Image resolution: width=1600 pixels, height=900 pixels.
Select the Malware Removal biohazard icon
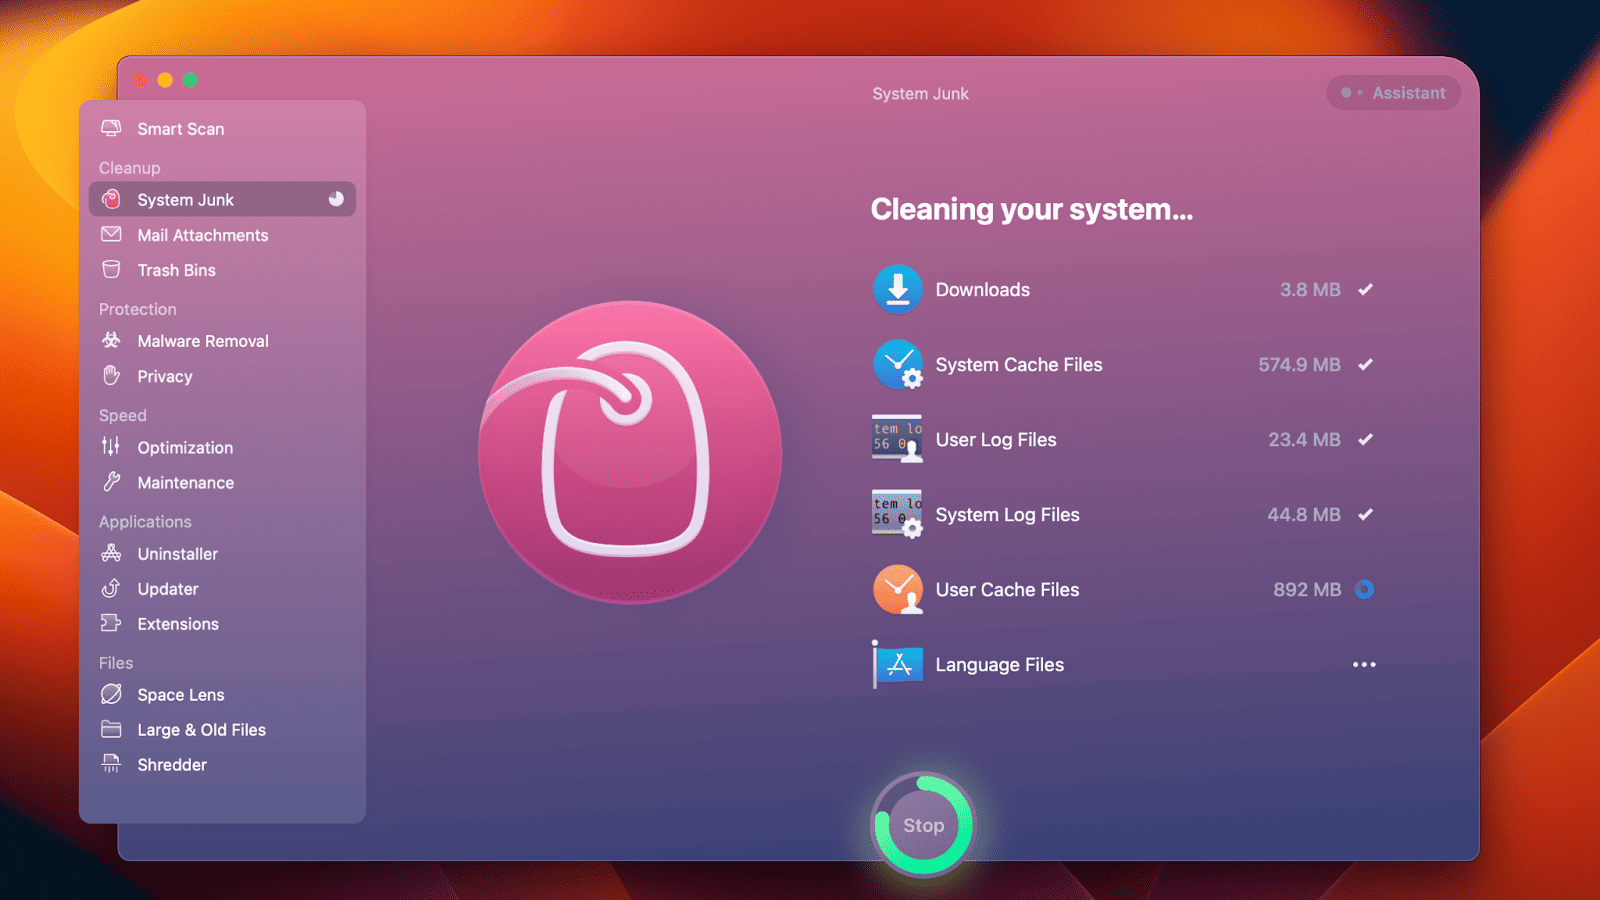pyautogui.click(x=111, y=340)
